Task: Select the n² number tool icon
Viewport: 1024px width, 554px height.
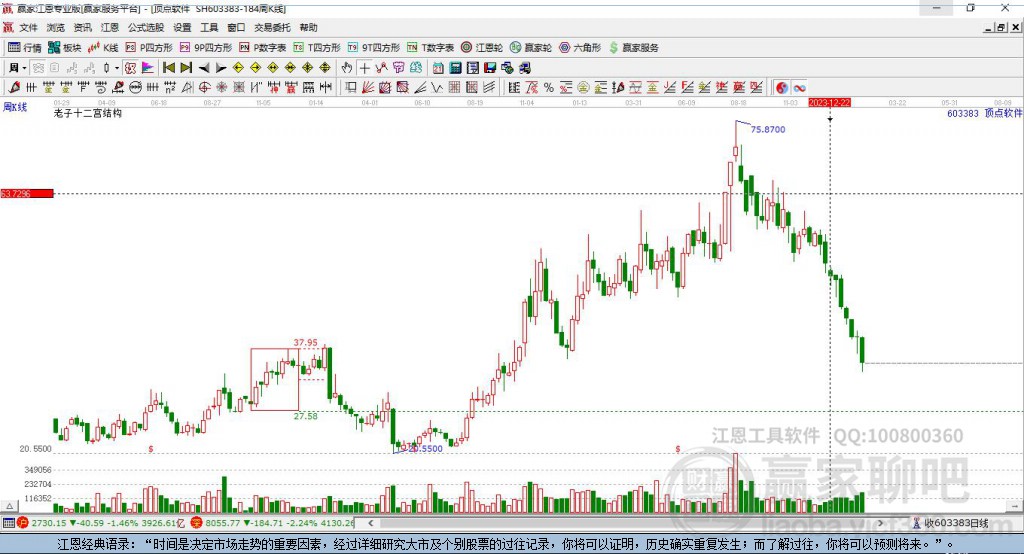Action: pyautogui.click(x=170, y=88)
